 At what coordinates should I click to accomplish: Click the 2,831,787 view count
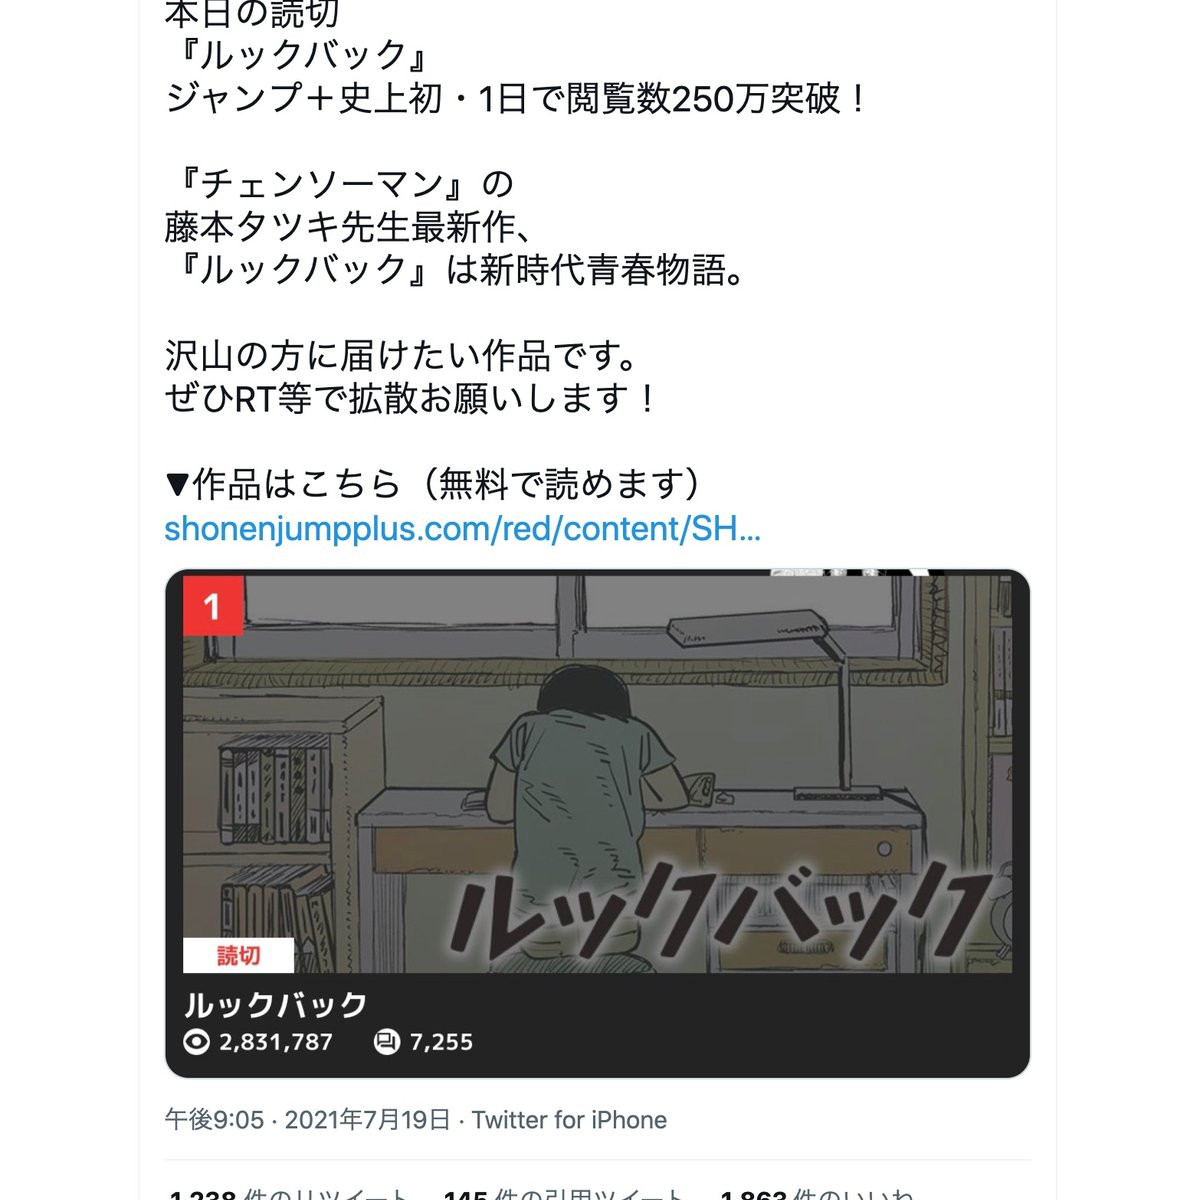point(276,1042)
